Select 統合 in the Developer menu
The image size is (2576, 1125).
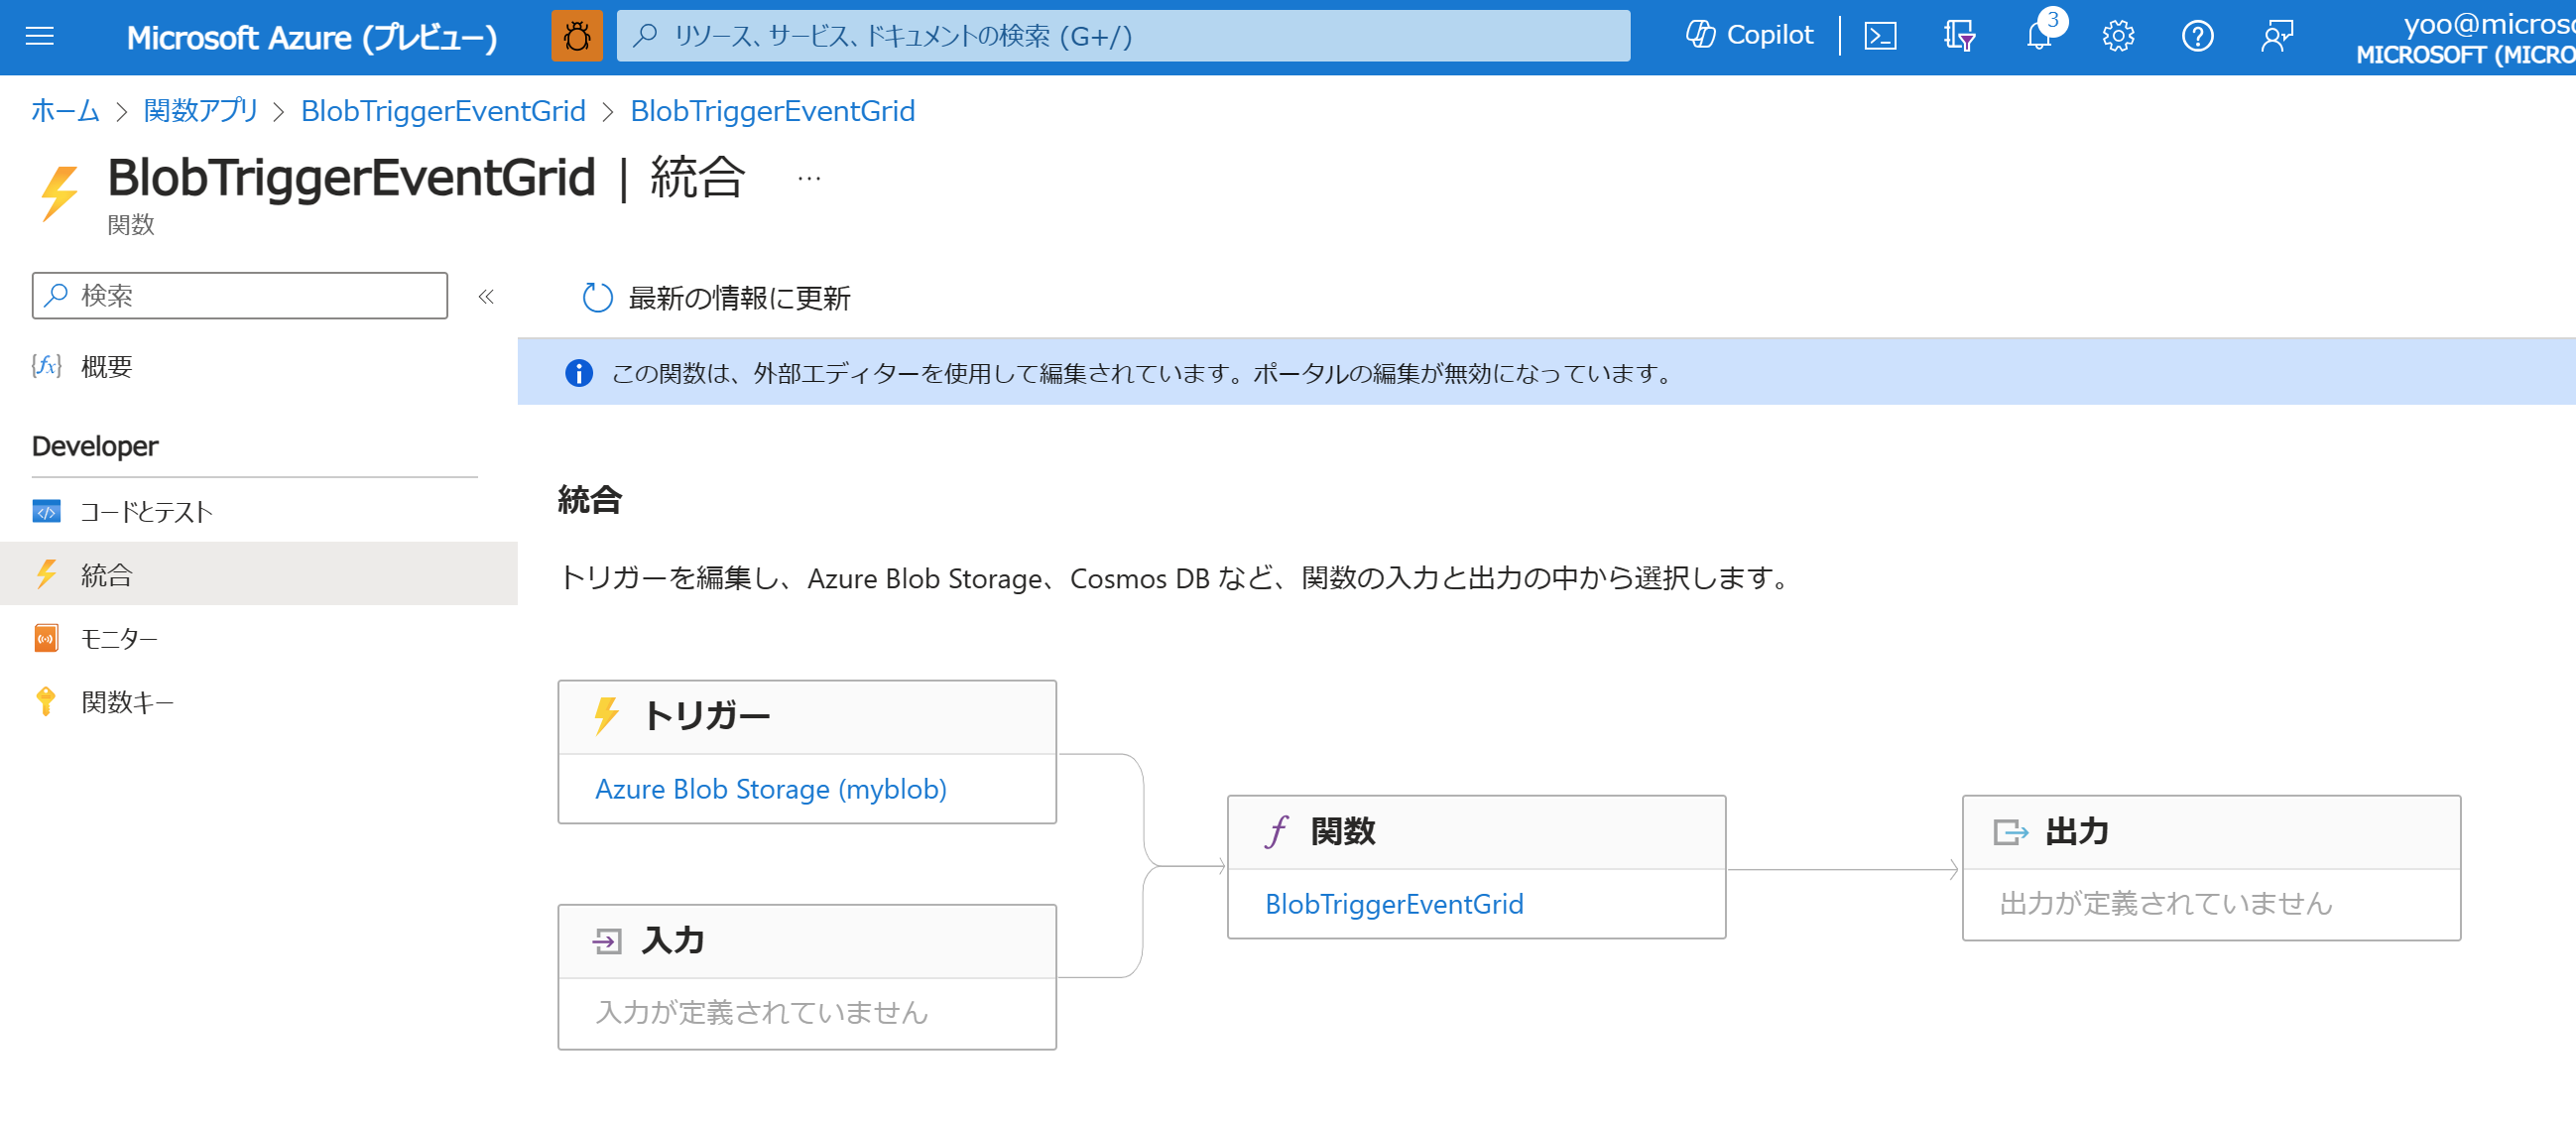tap(106, 574)
